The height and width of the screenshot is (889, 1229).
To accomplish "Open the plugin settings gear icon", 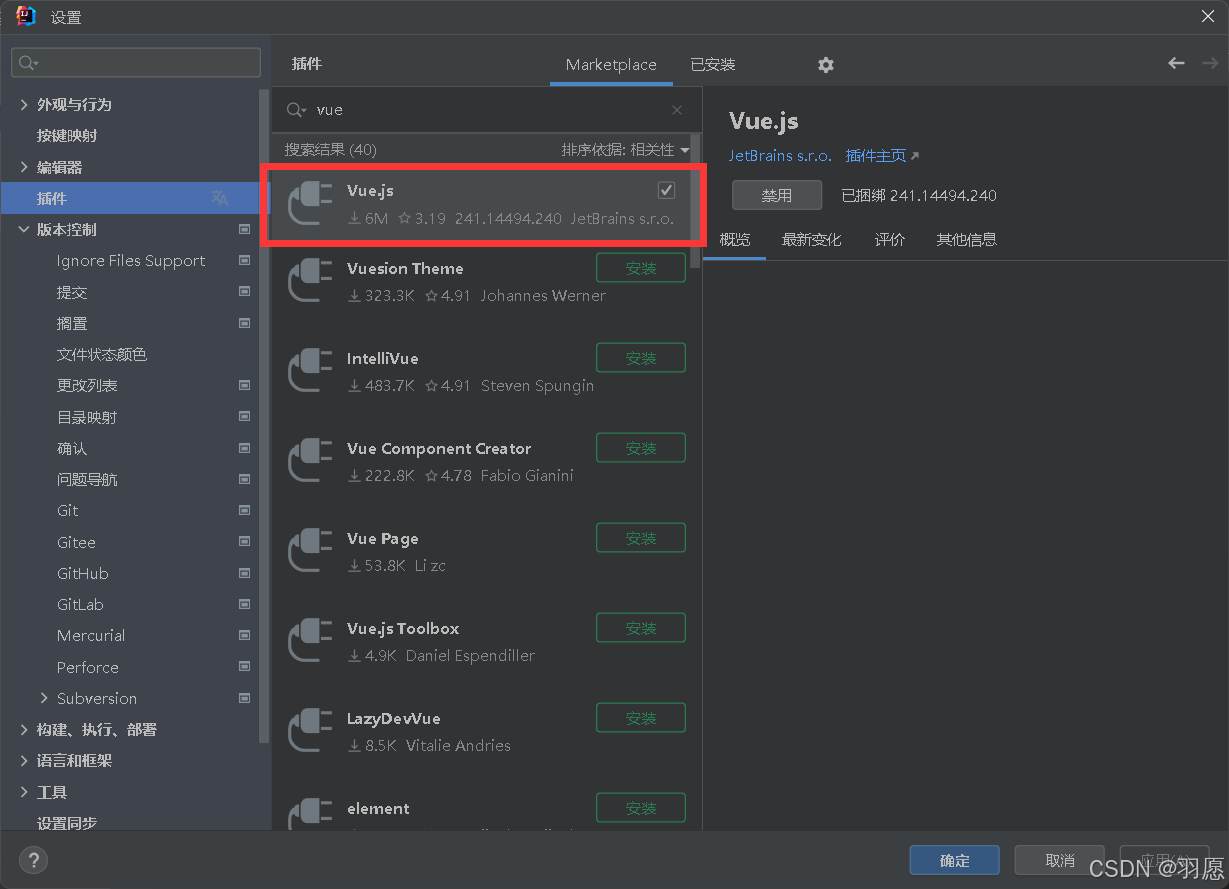I will pos(825,64).
